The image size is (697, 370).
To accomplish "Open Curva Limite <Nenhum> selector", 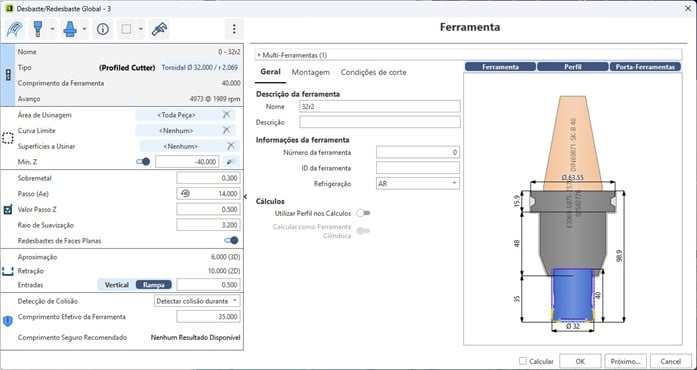I will click(176, 130).
